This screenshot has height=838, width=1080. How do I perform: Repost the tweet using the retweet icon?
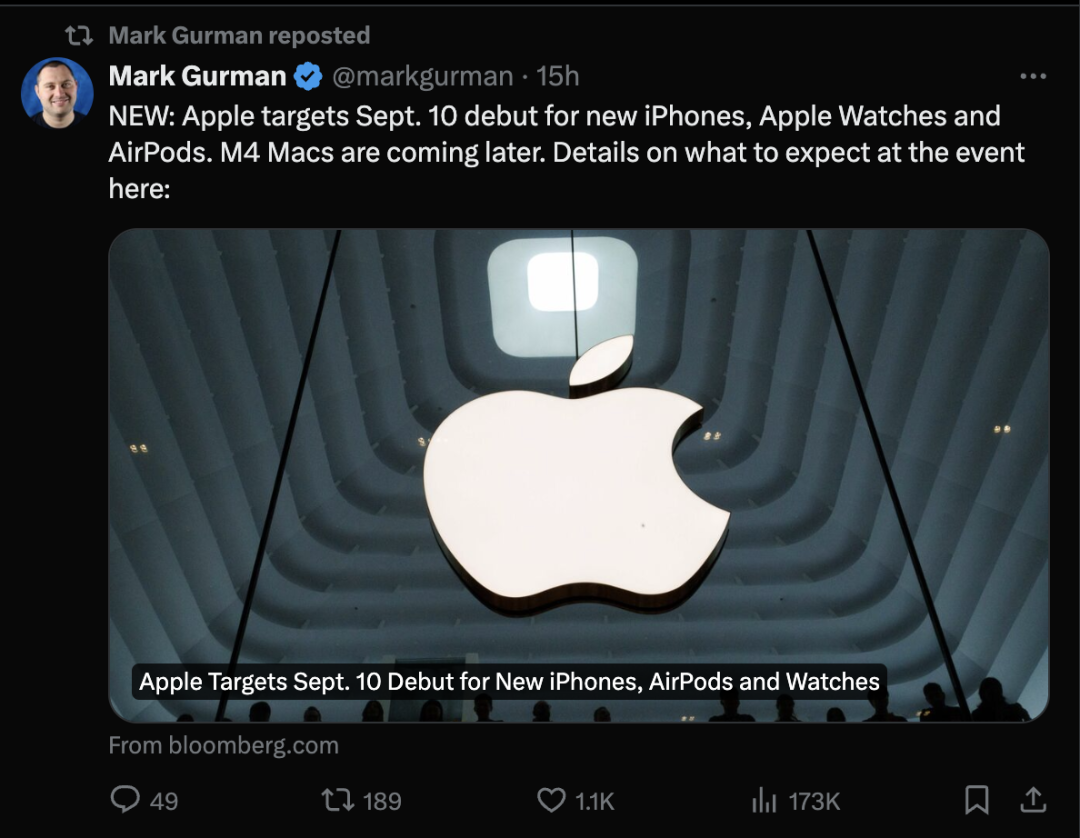coord(338,800)
